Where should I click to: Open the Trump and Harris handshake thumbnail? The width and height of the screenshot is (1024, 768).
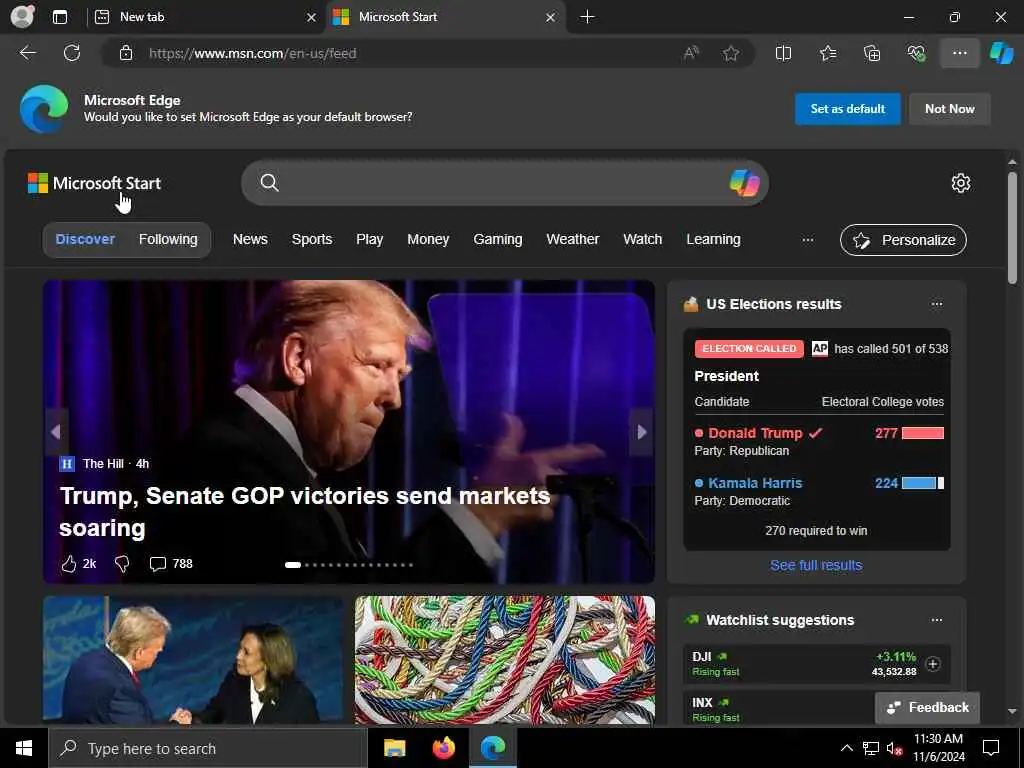point(193,660)
